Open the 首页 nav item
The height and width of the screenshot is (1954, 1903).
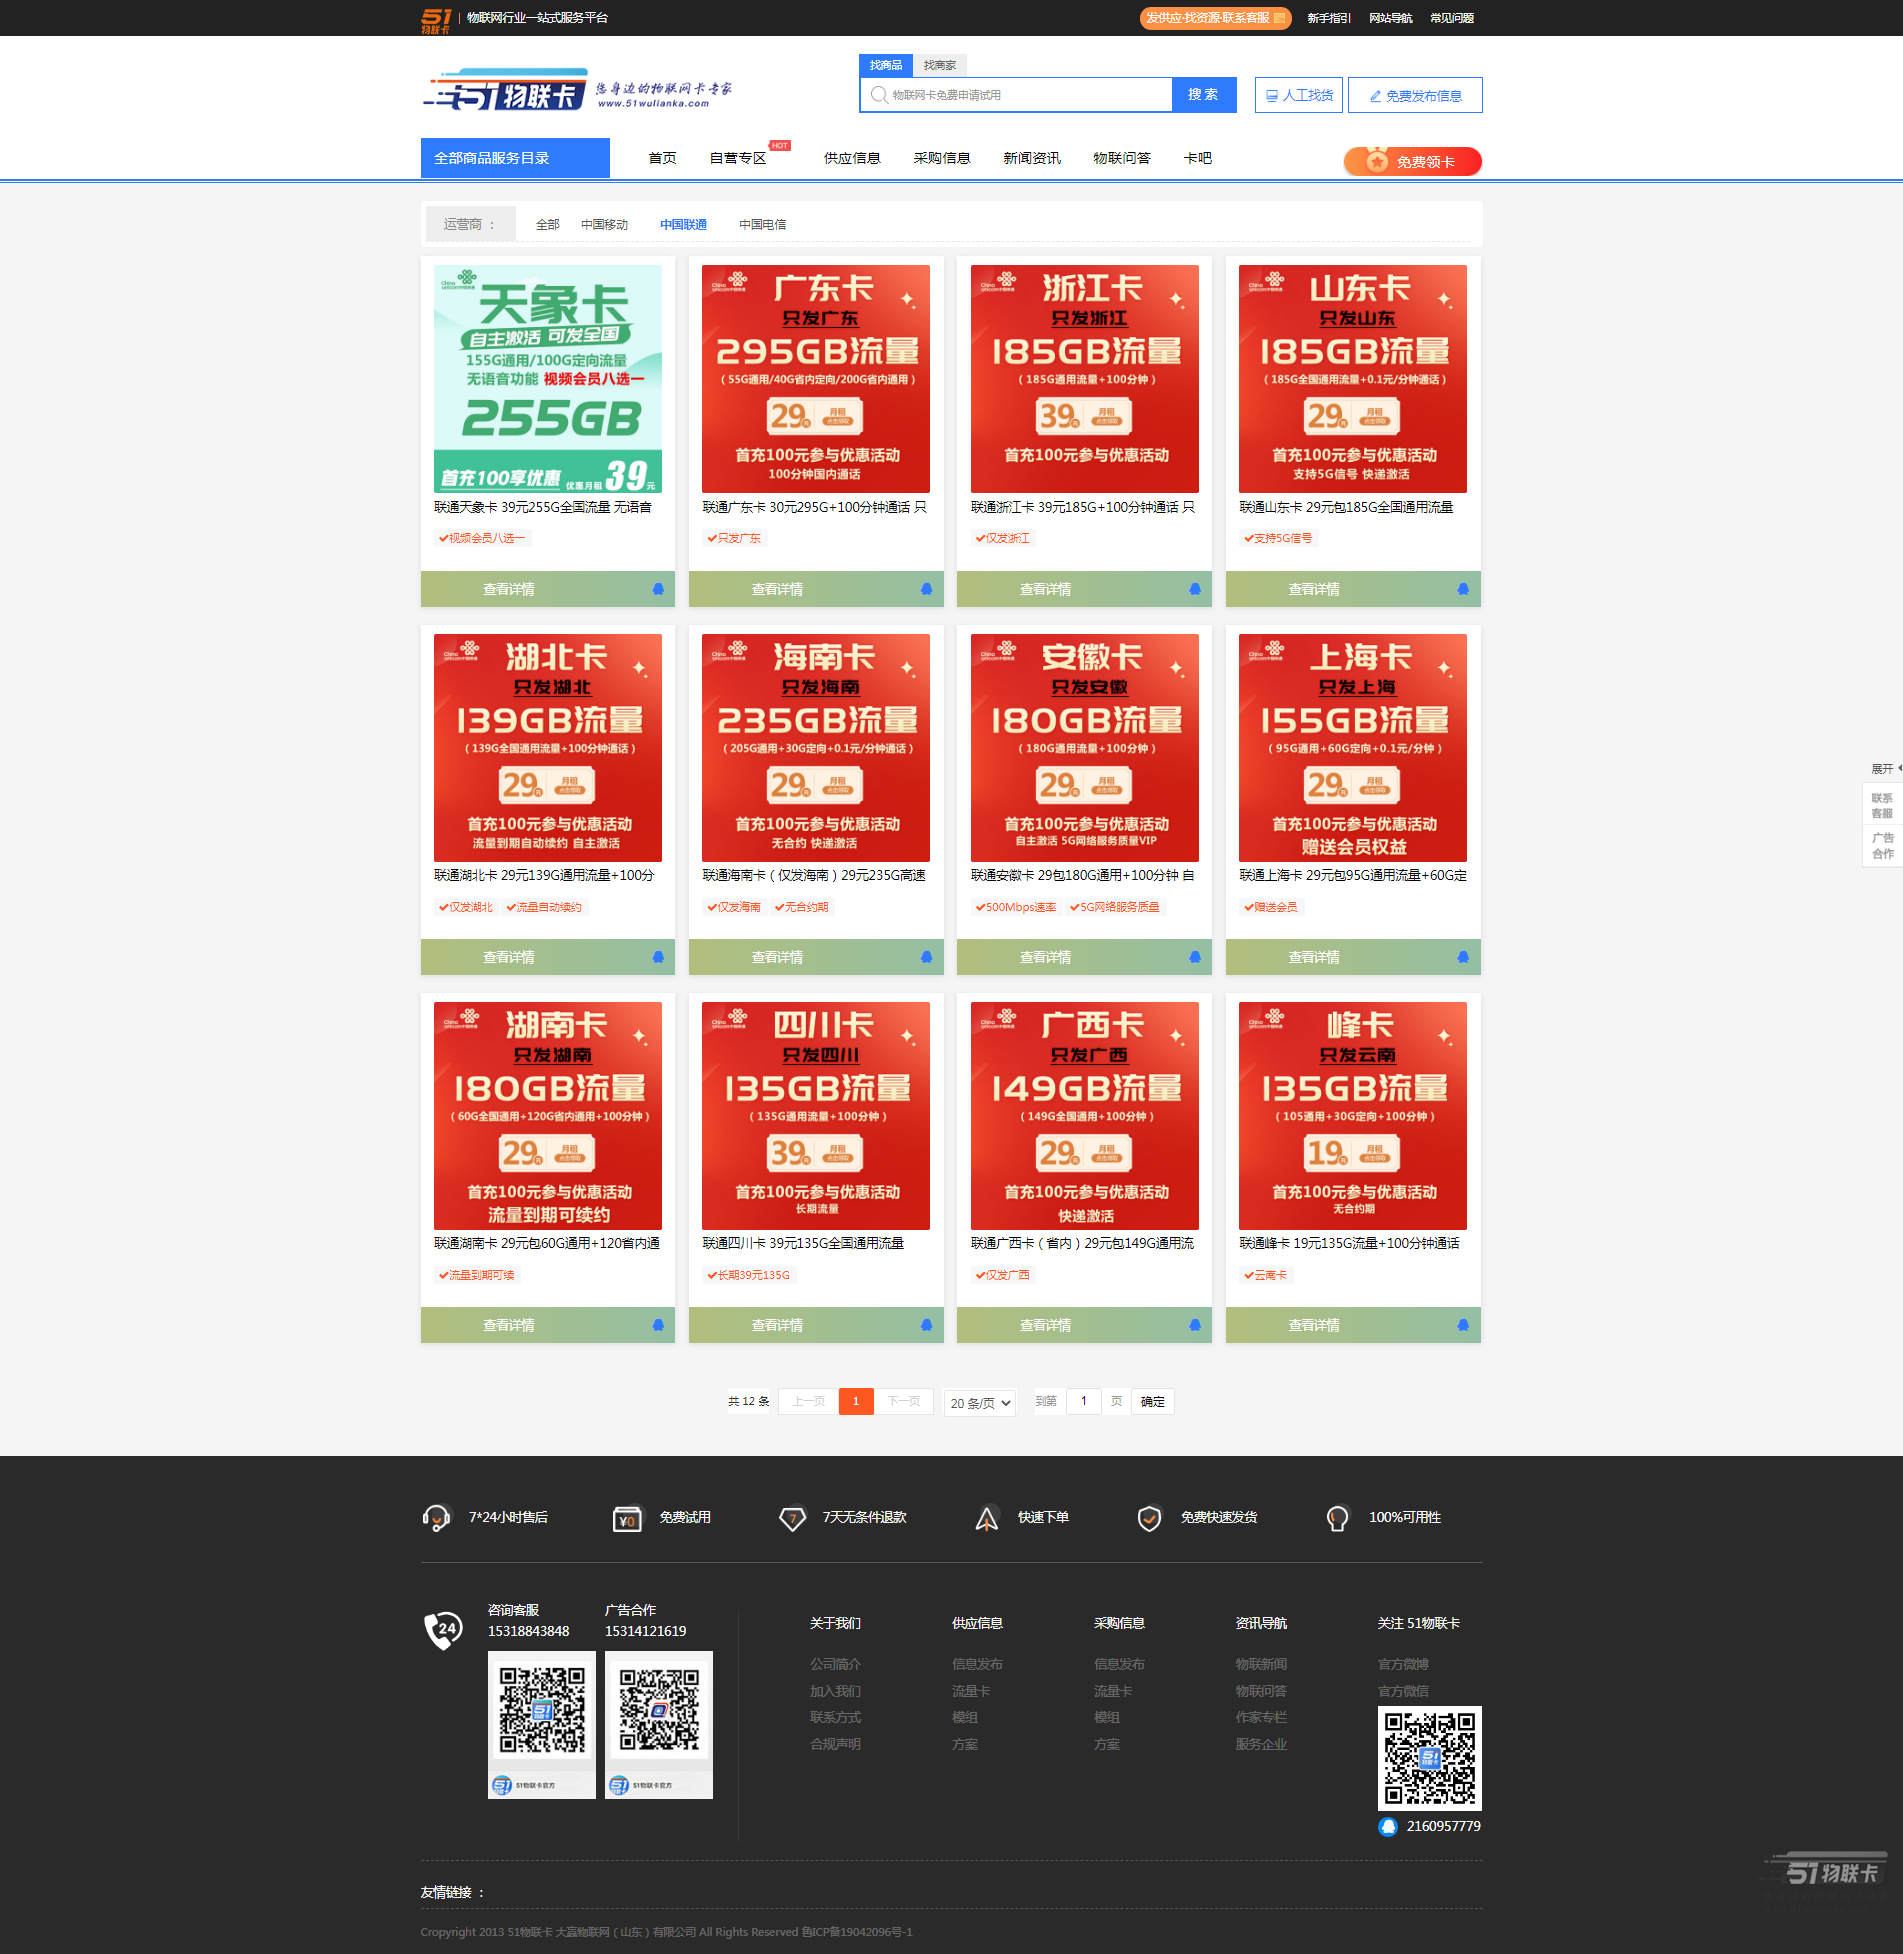pyautogui.click(x=662, y=158)
